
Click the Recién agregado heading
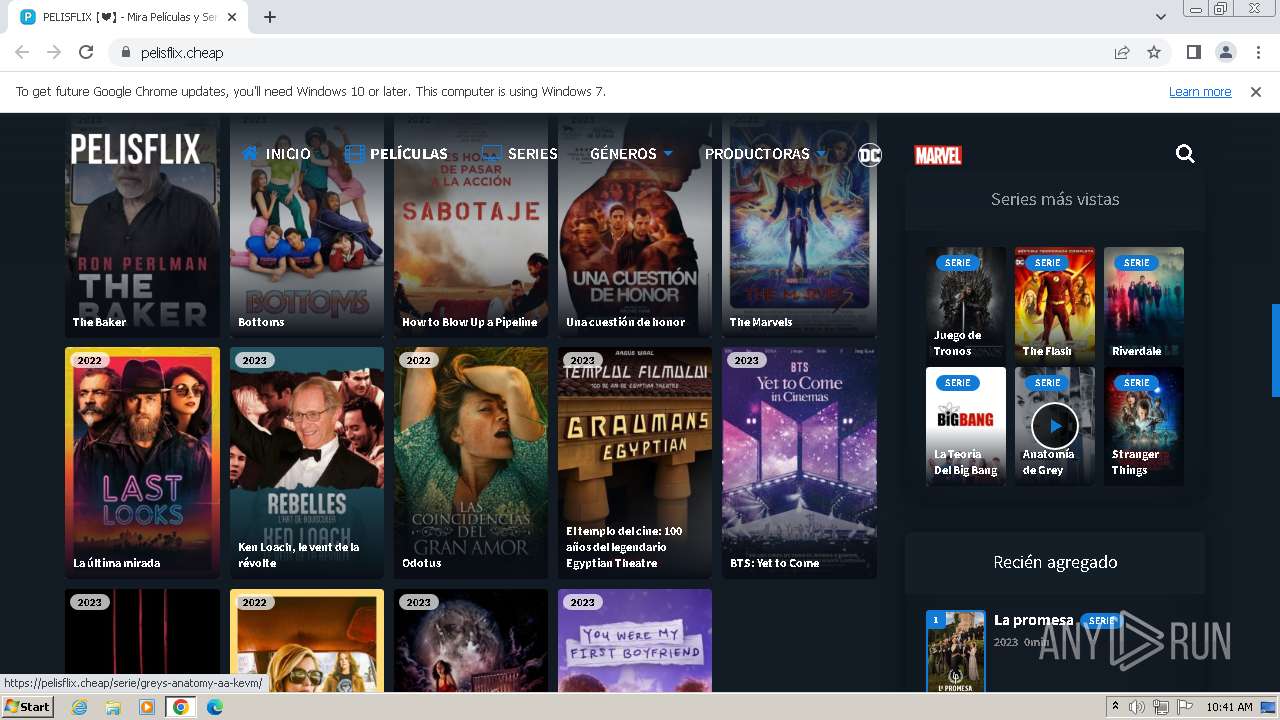[x=1055, y=562]
